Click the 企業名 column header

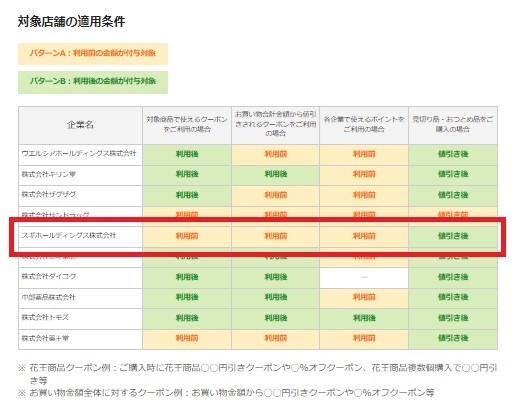(80, 125)
